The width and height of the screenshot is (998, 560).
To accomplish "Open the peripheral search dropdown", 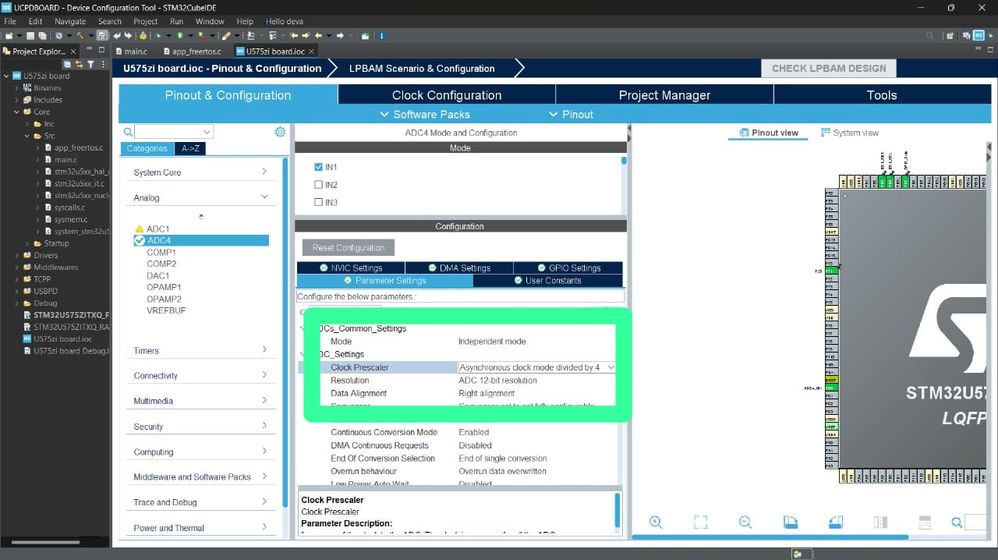I will click(206, 132).
